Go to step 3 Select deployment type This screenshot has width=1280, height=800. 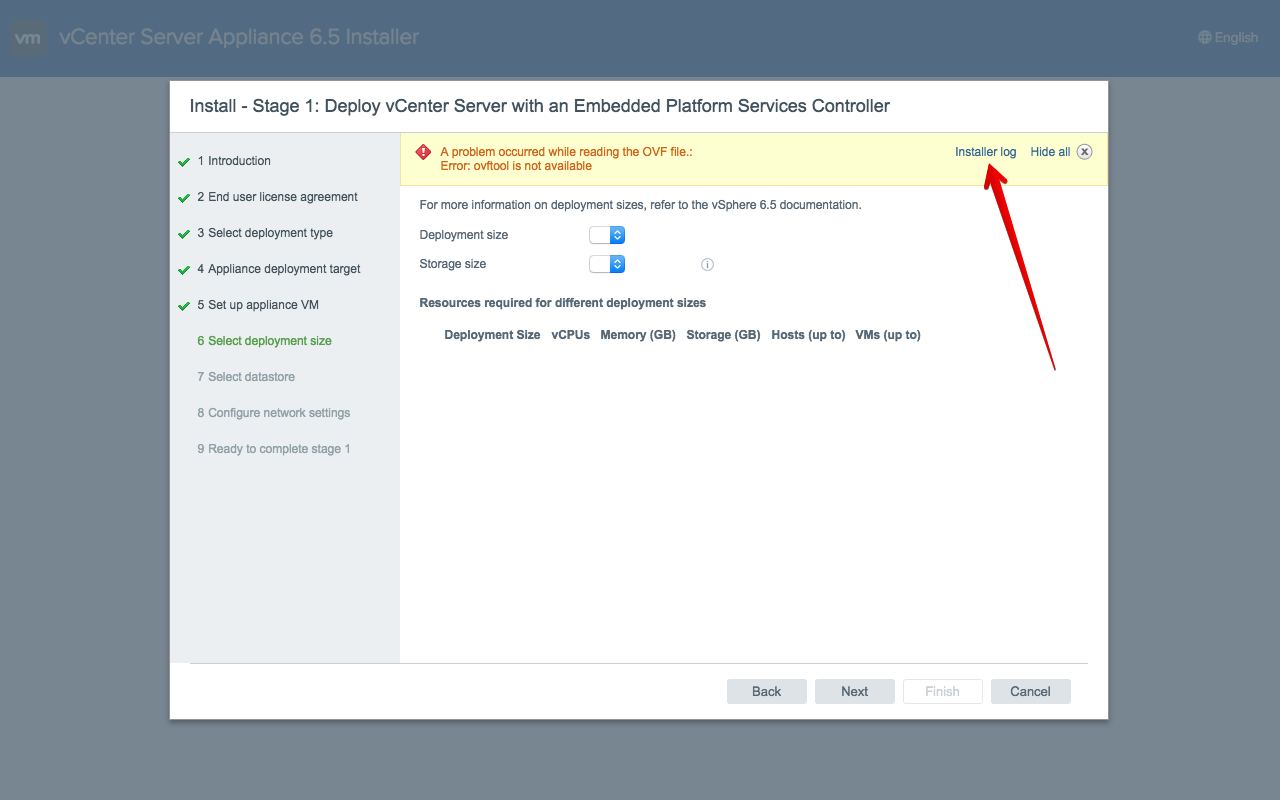(x=265, y=233)
